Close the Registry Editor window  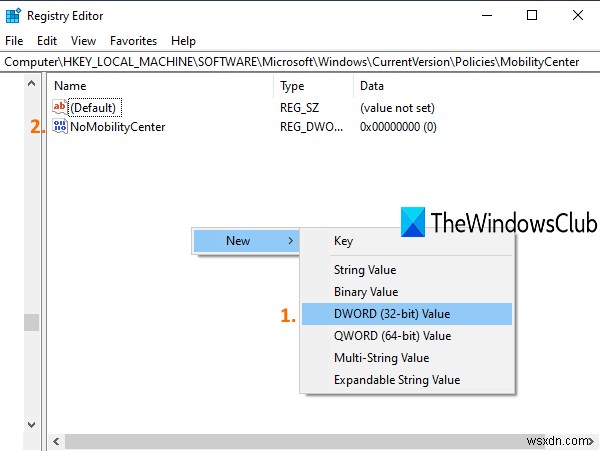(578, 15)
